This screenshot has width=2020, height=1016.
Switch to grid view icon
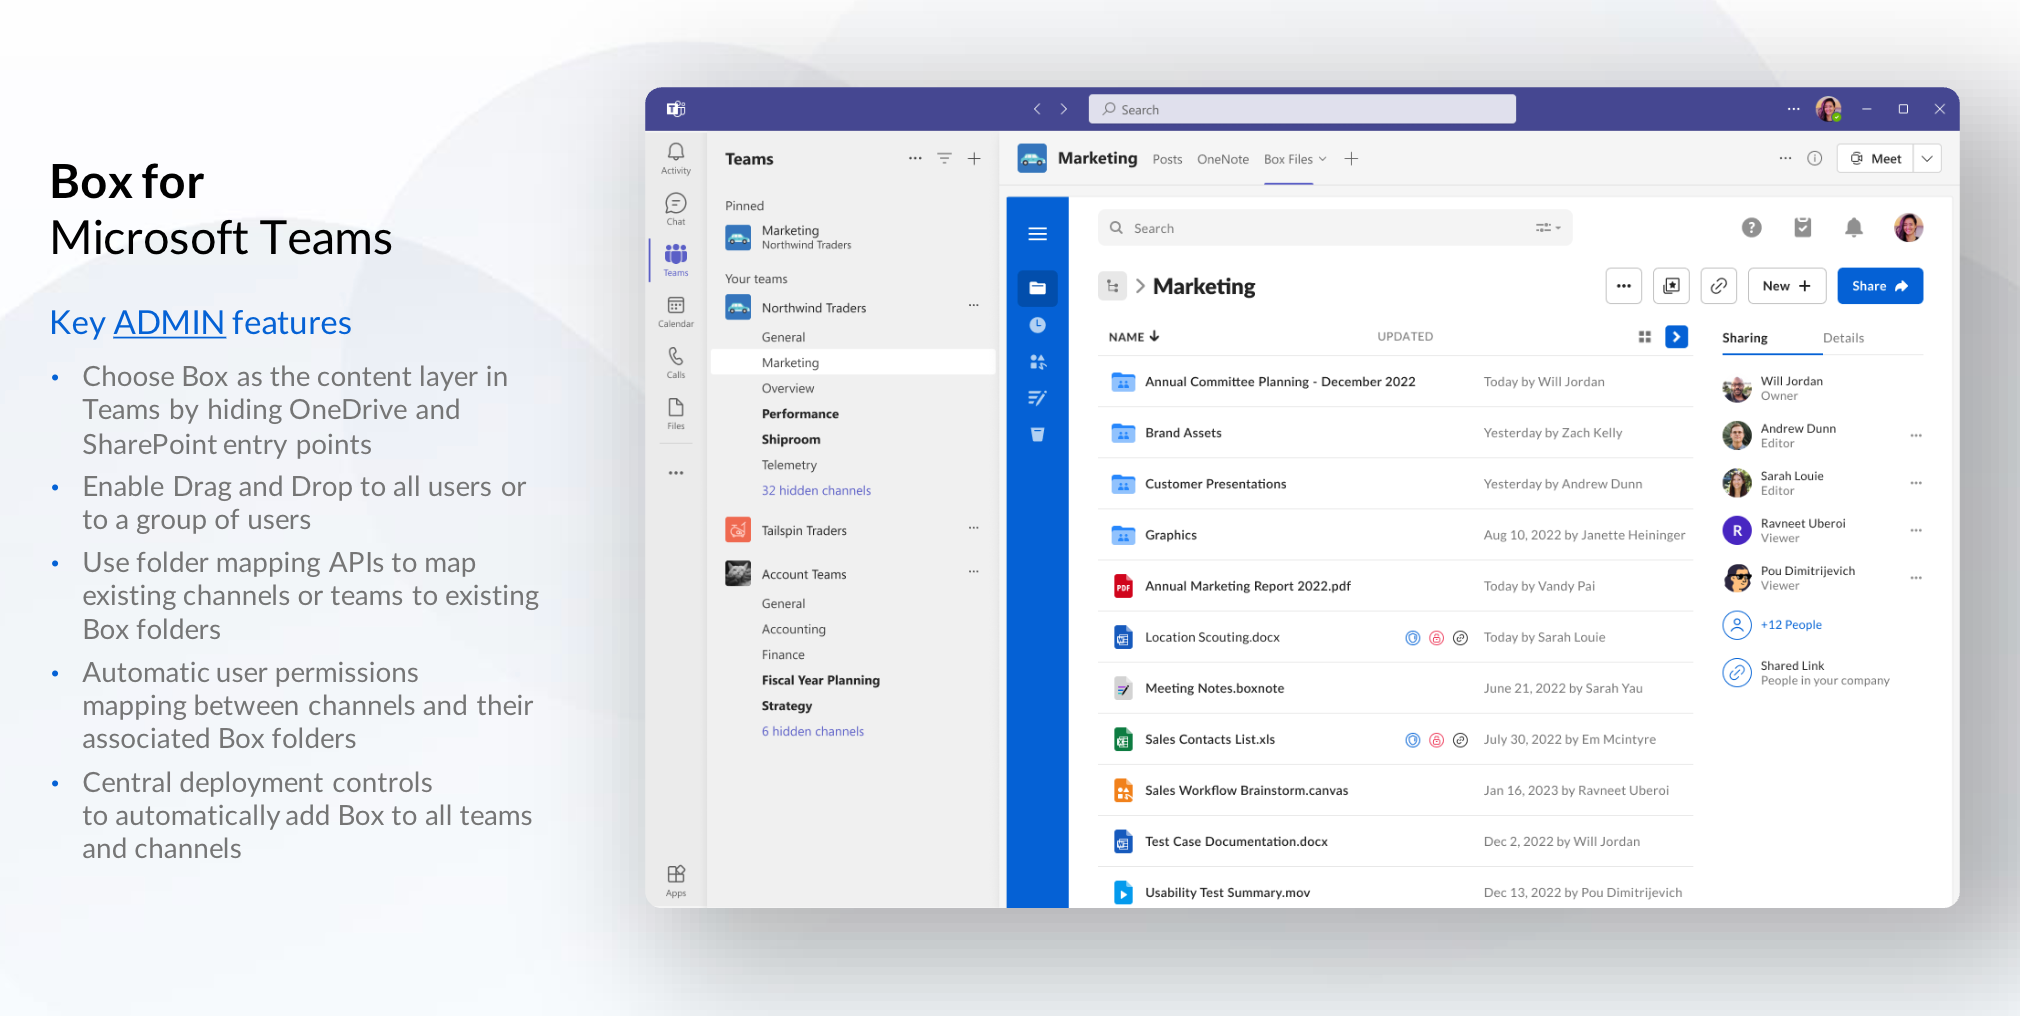pyautogui.click(x=1645, y=337)
